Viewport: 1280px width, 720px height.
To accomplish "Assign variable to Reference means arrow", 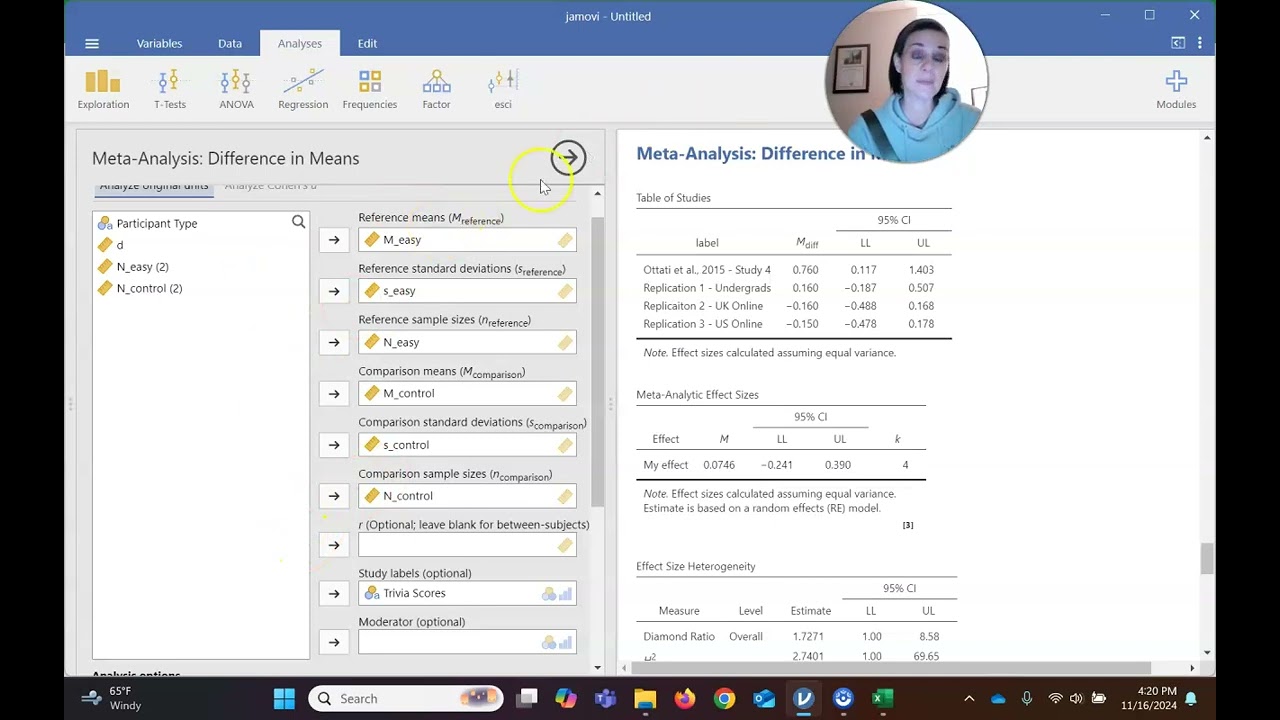I will tap(334, 240).
